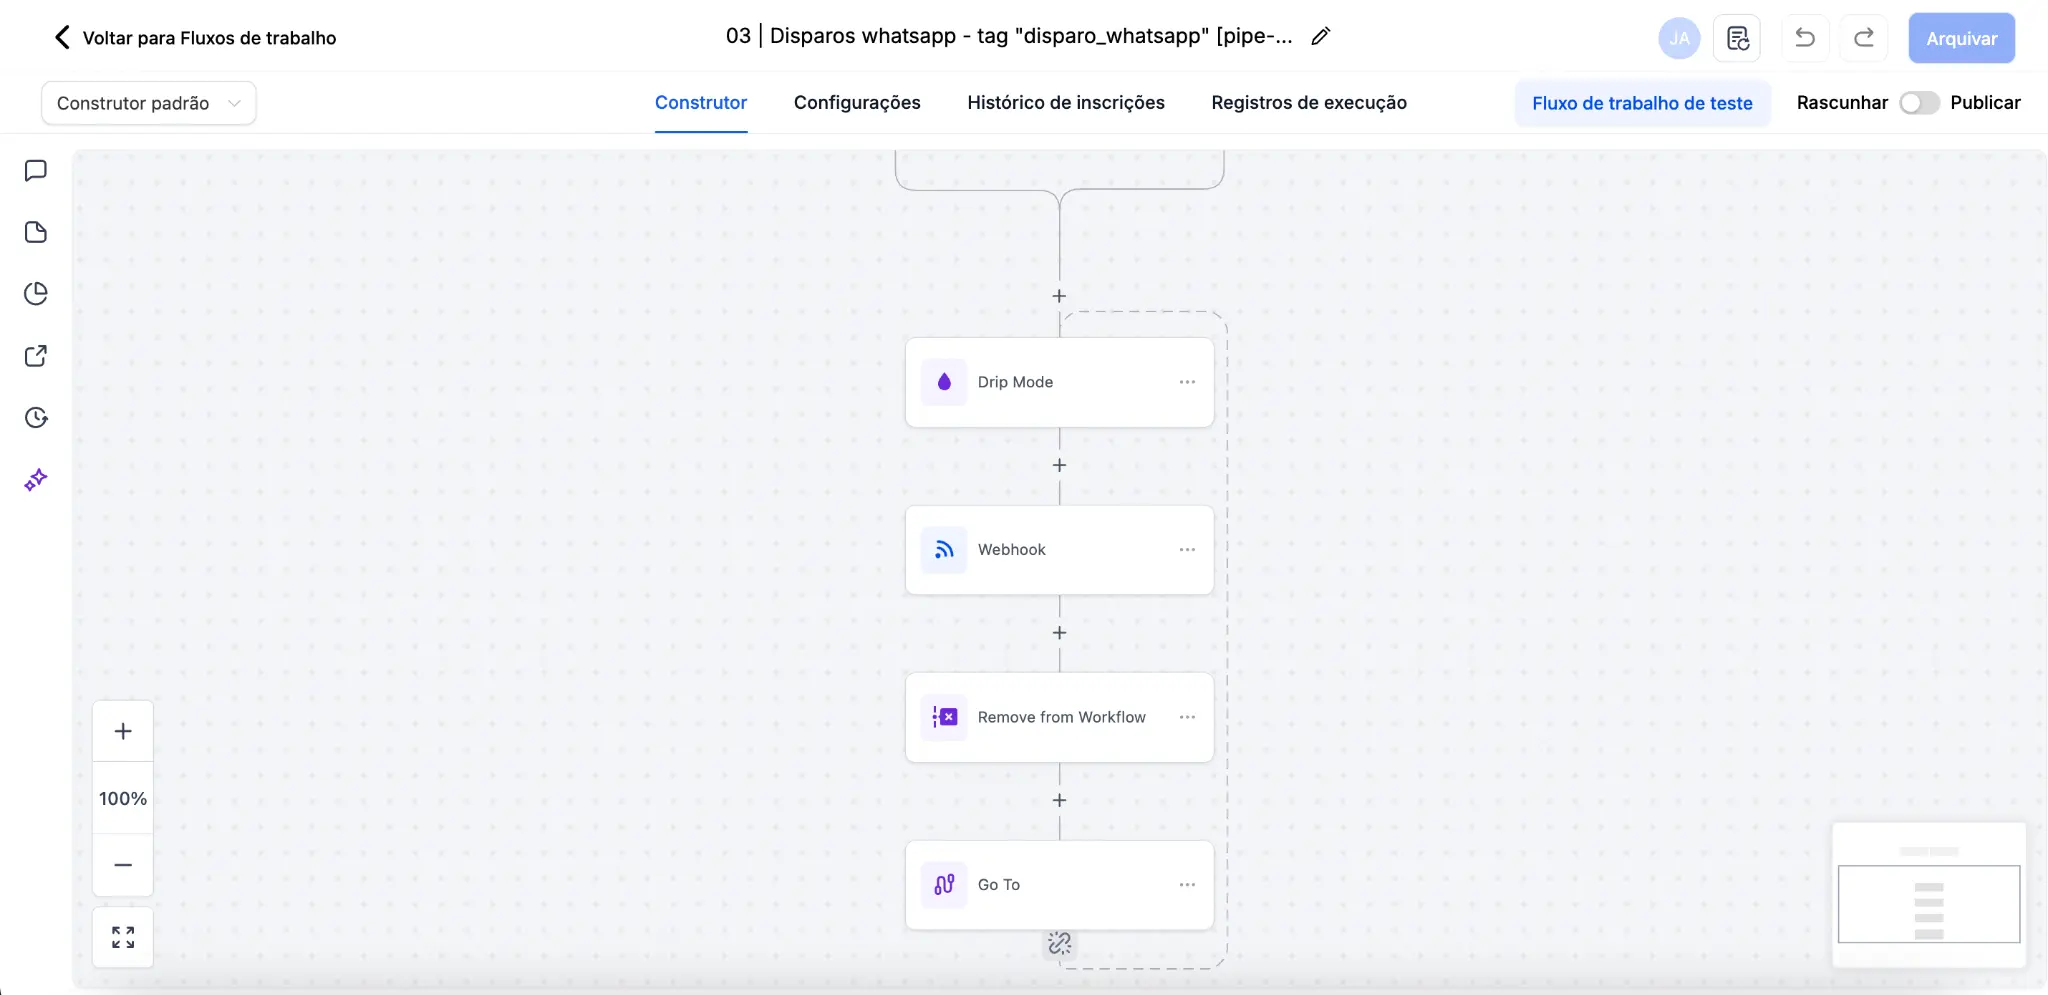Viewport: 2048px width, 995px height.
Task: Click the redo arrow icon
Action: point(1863,38)
